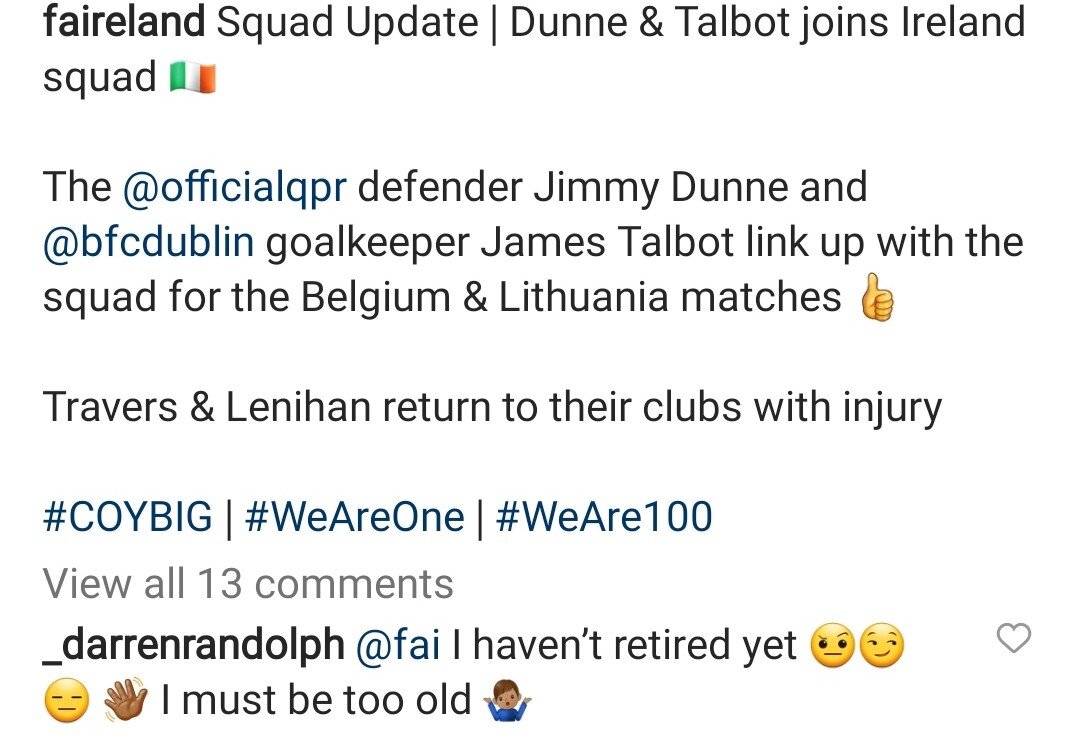The image size is (1066, 744).
Task: Tap the 'I must be too old' comment text
Action: click(x=316, y=700)
